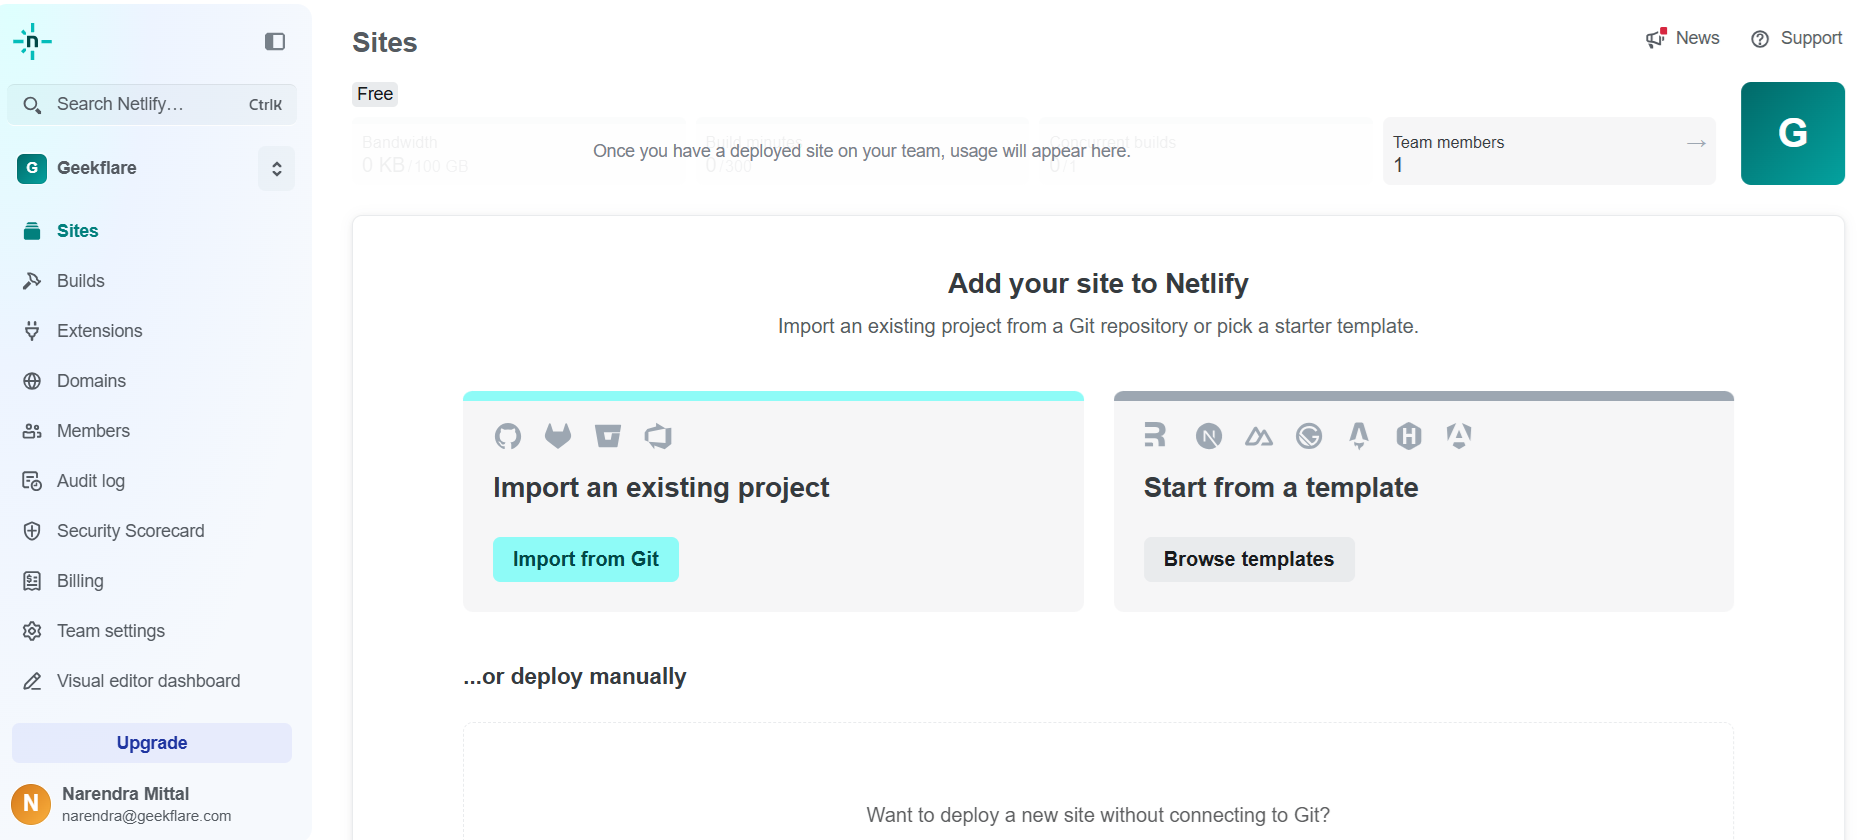Viewport: 1864px width, 840px height.
Task: Click the Netlify logo
Action: 32,41
